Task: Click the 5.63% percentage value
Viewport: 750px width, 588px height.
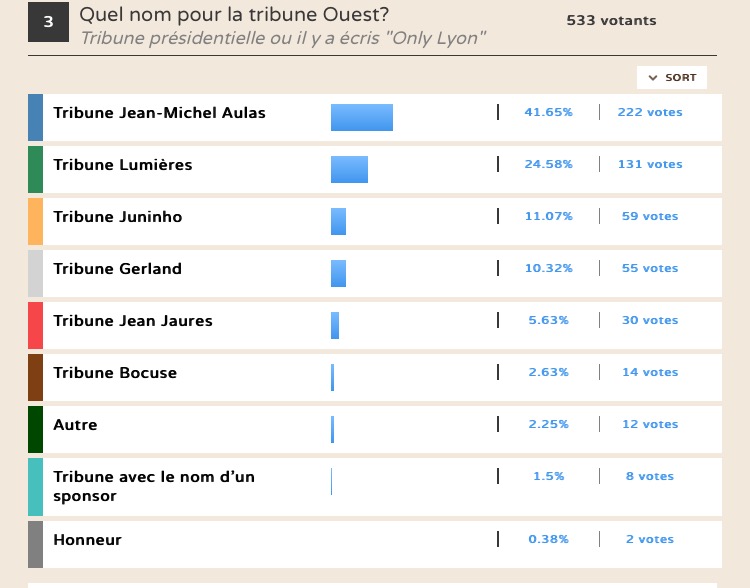Action: click(x=548, y=321)
